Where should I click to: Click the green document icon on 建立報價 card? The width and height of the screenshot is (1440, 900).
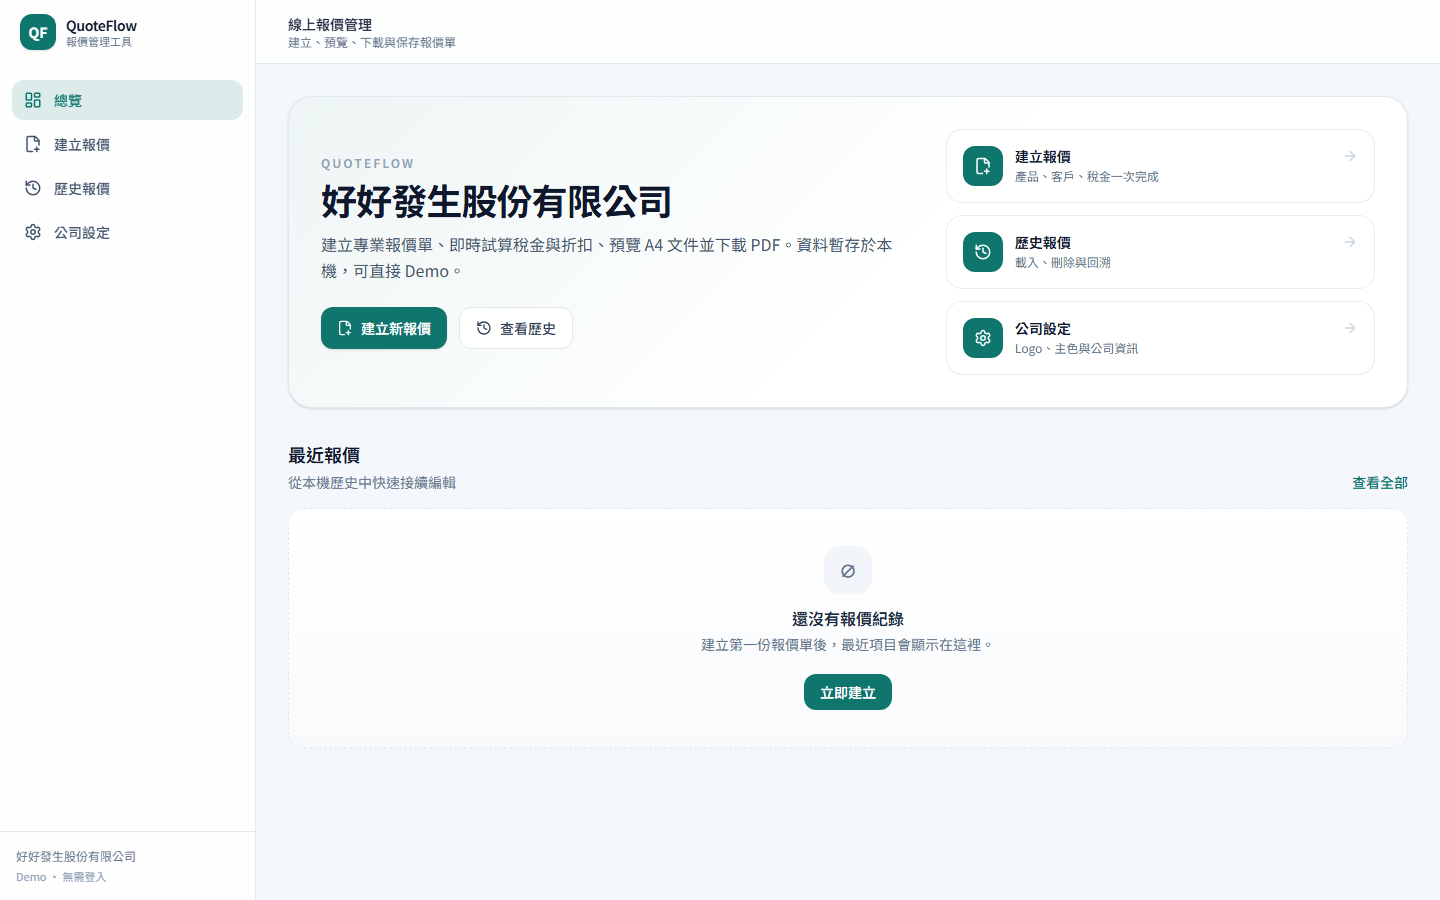coord(983,166)
